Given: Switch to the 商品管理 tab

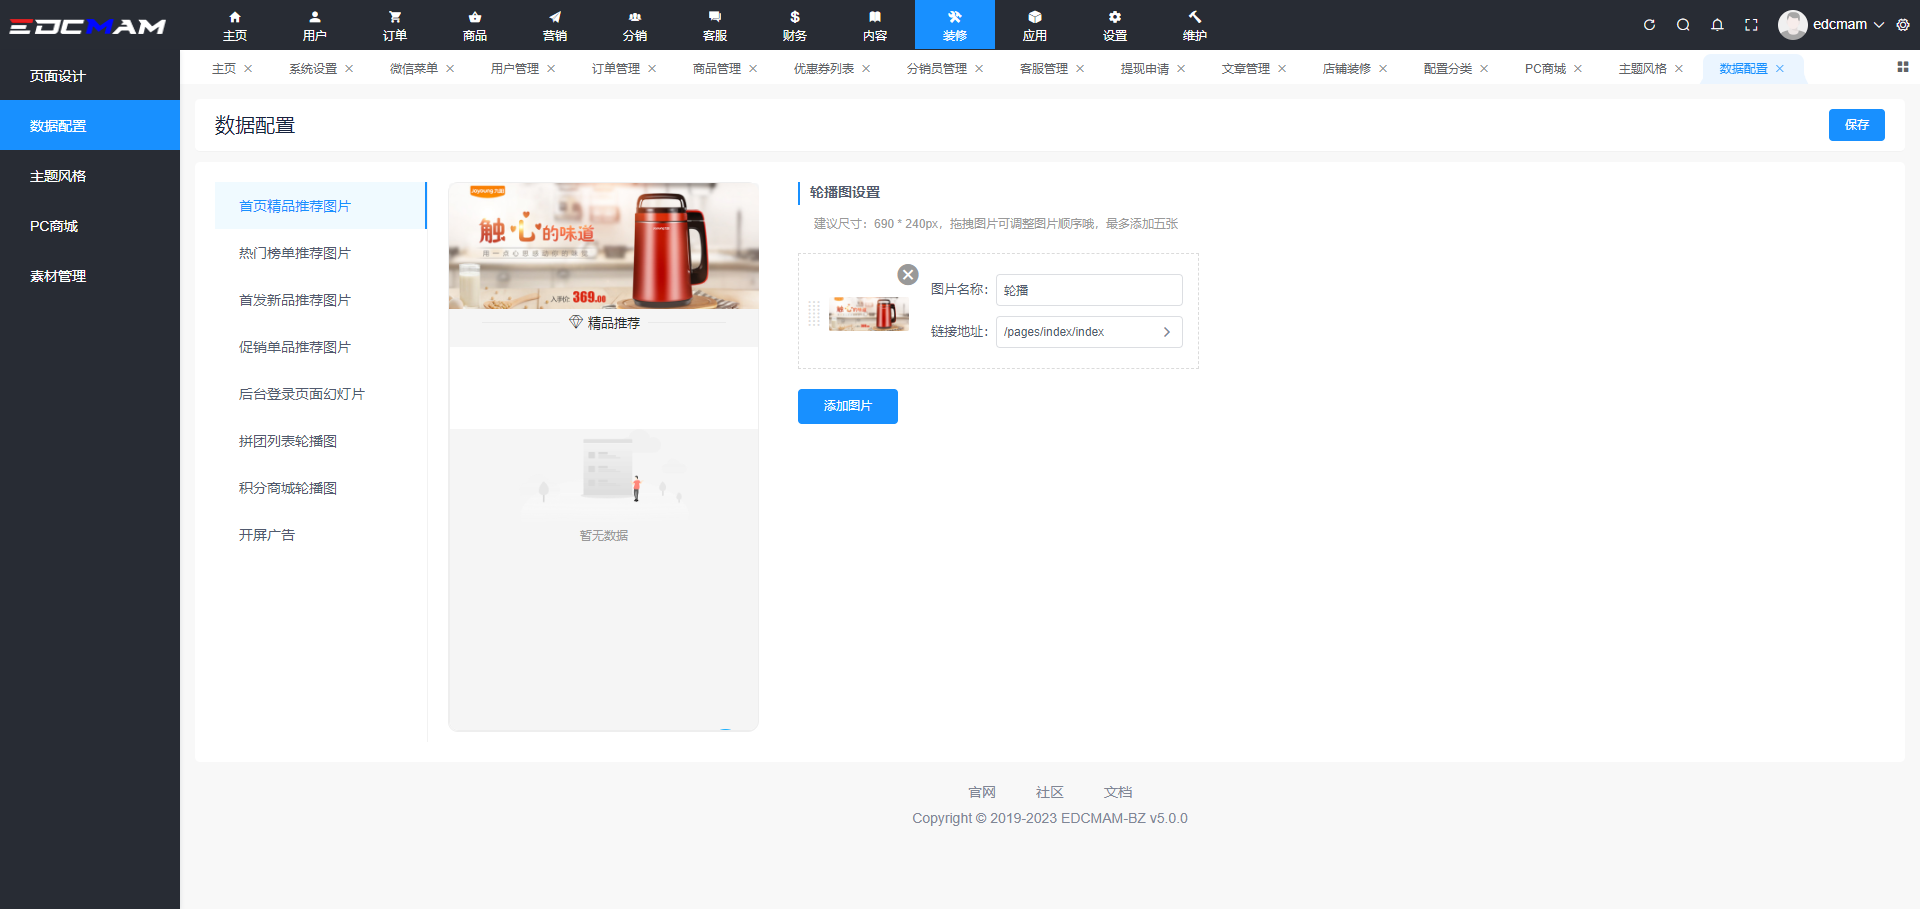Looking at the screenshot, I should click(x=716, y=69).
